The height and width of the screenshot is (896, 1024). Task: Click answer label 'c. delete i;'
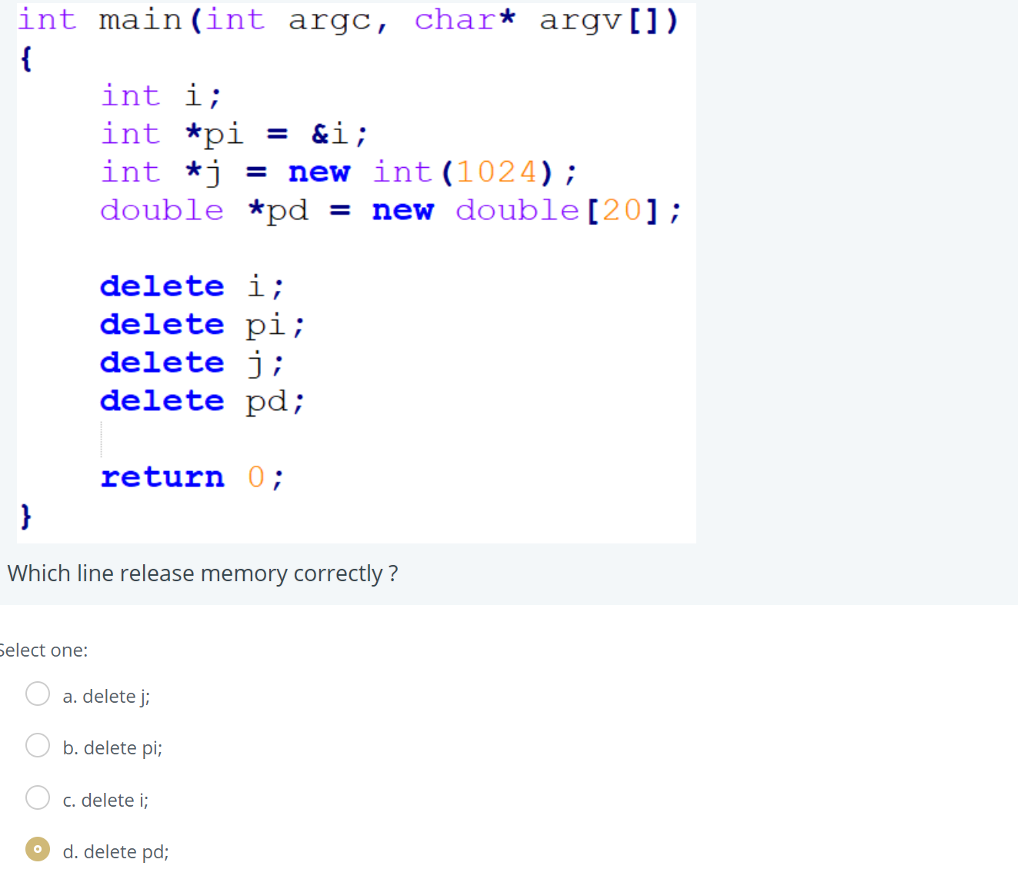(x=106, y=800)
